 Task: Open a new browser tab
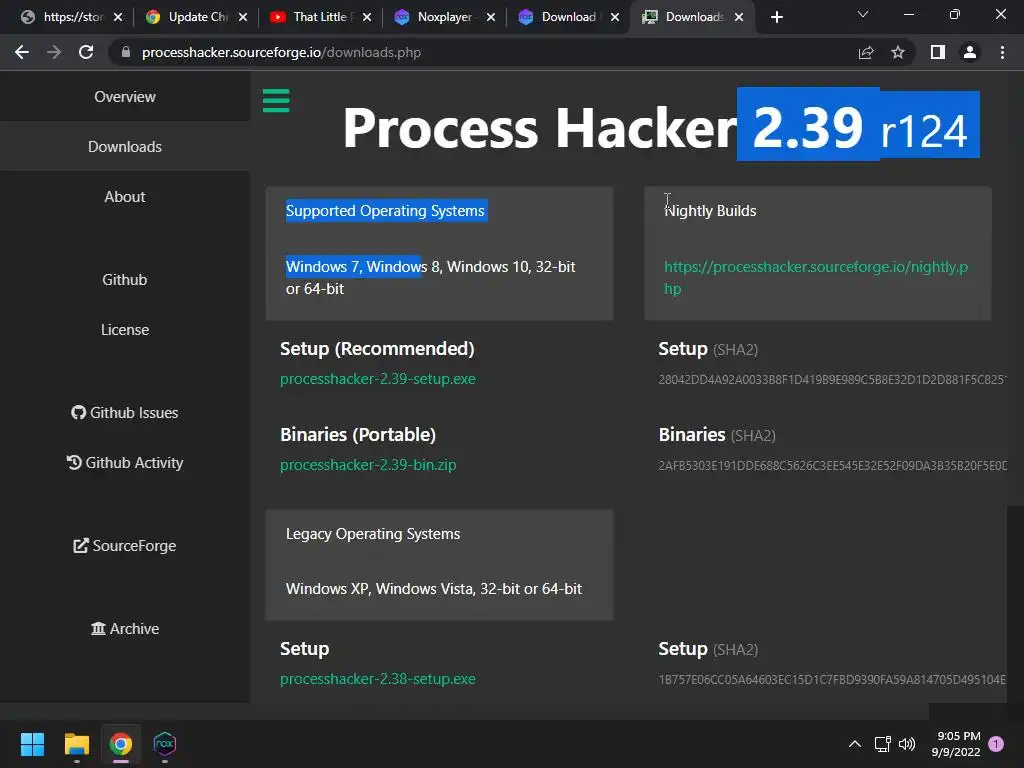coord(776,17)
